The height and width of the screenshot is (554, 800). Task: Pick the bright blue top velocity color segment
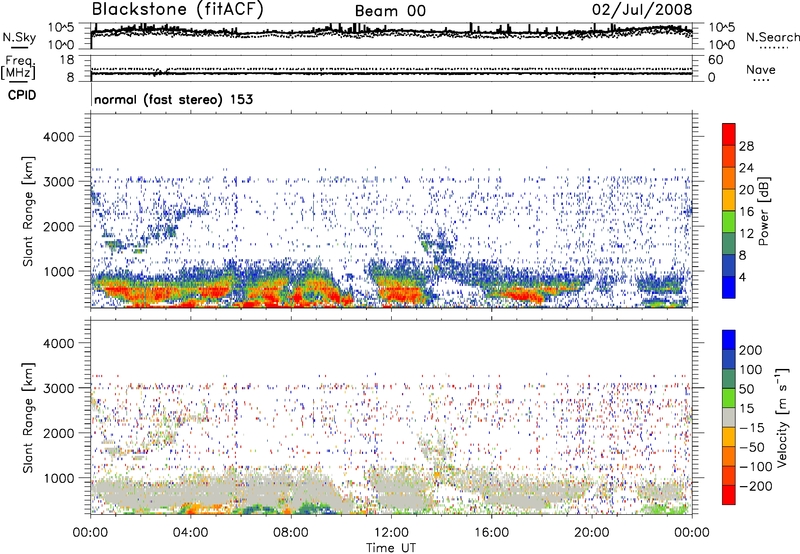pos(729,340)
